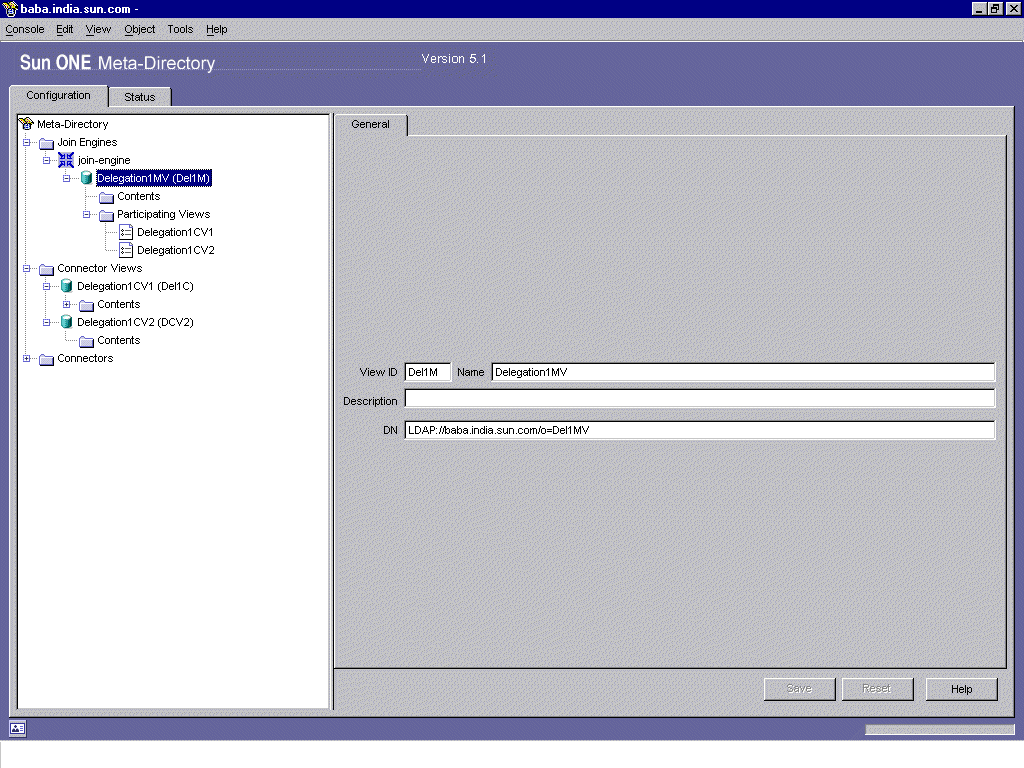Select the Delegation1CV2 (DCV2) label

135,322
